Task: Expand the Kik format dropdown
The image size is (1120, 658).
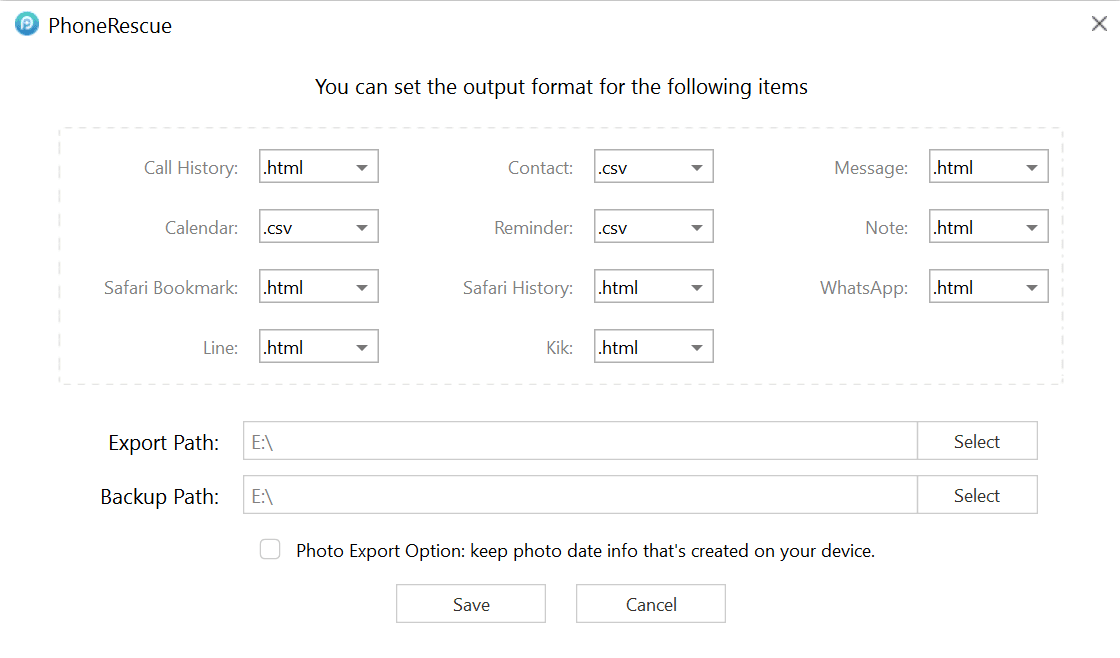Action: (654, 348)
